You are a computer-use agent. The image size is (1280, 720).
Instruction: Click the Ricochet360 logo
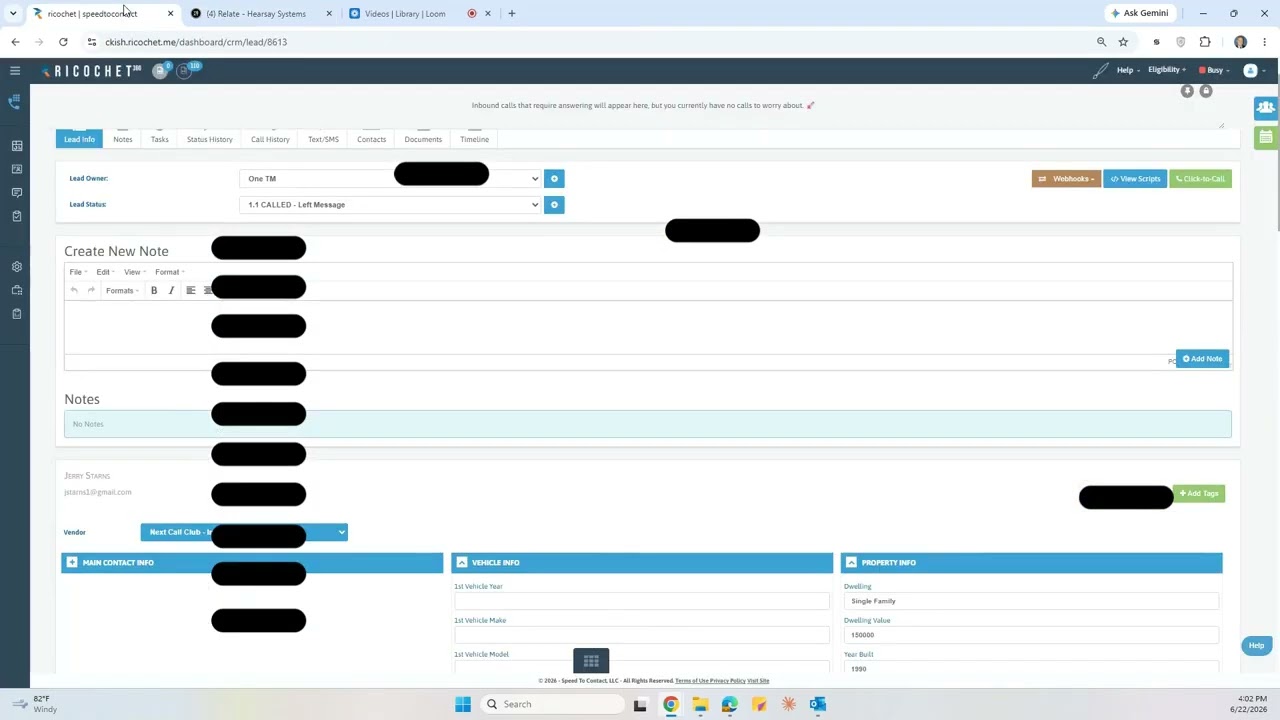point(91,71)
